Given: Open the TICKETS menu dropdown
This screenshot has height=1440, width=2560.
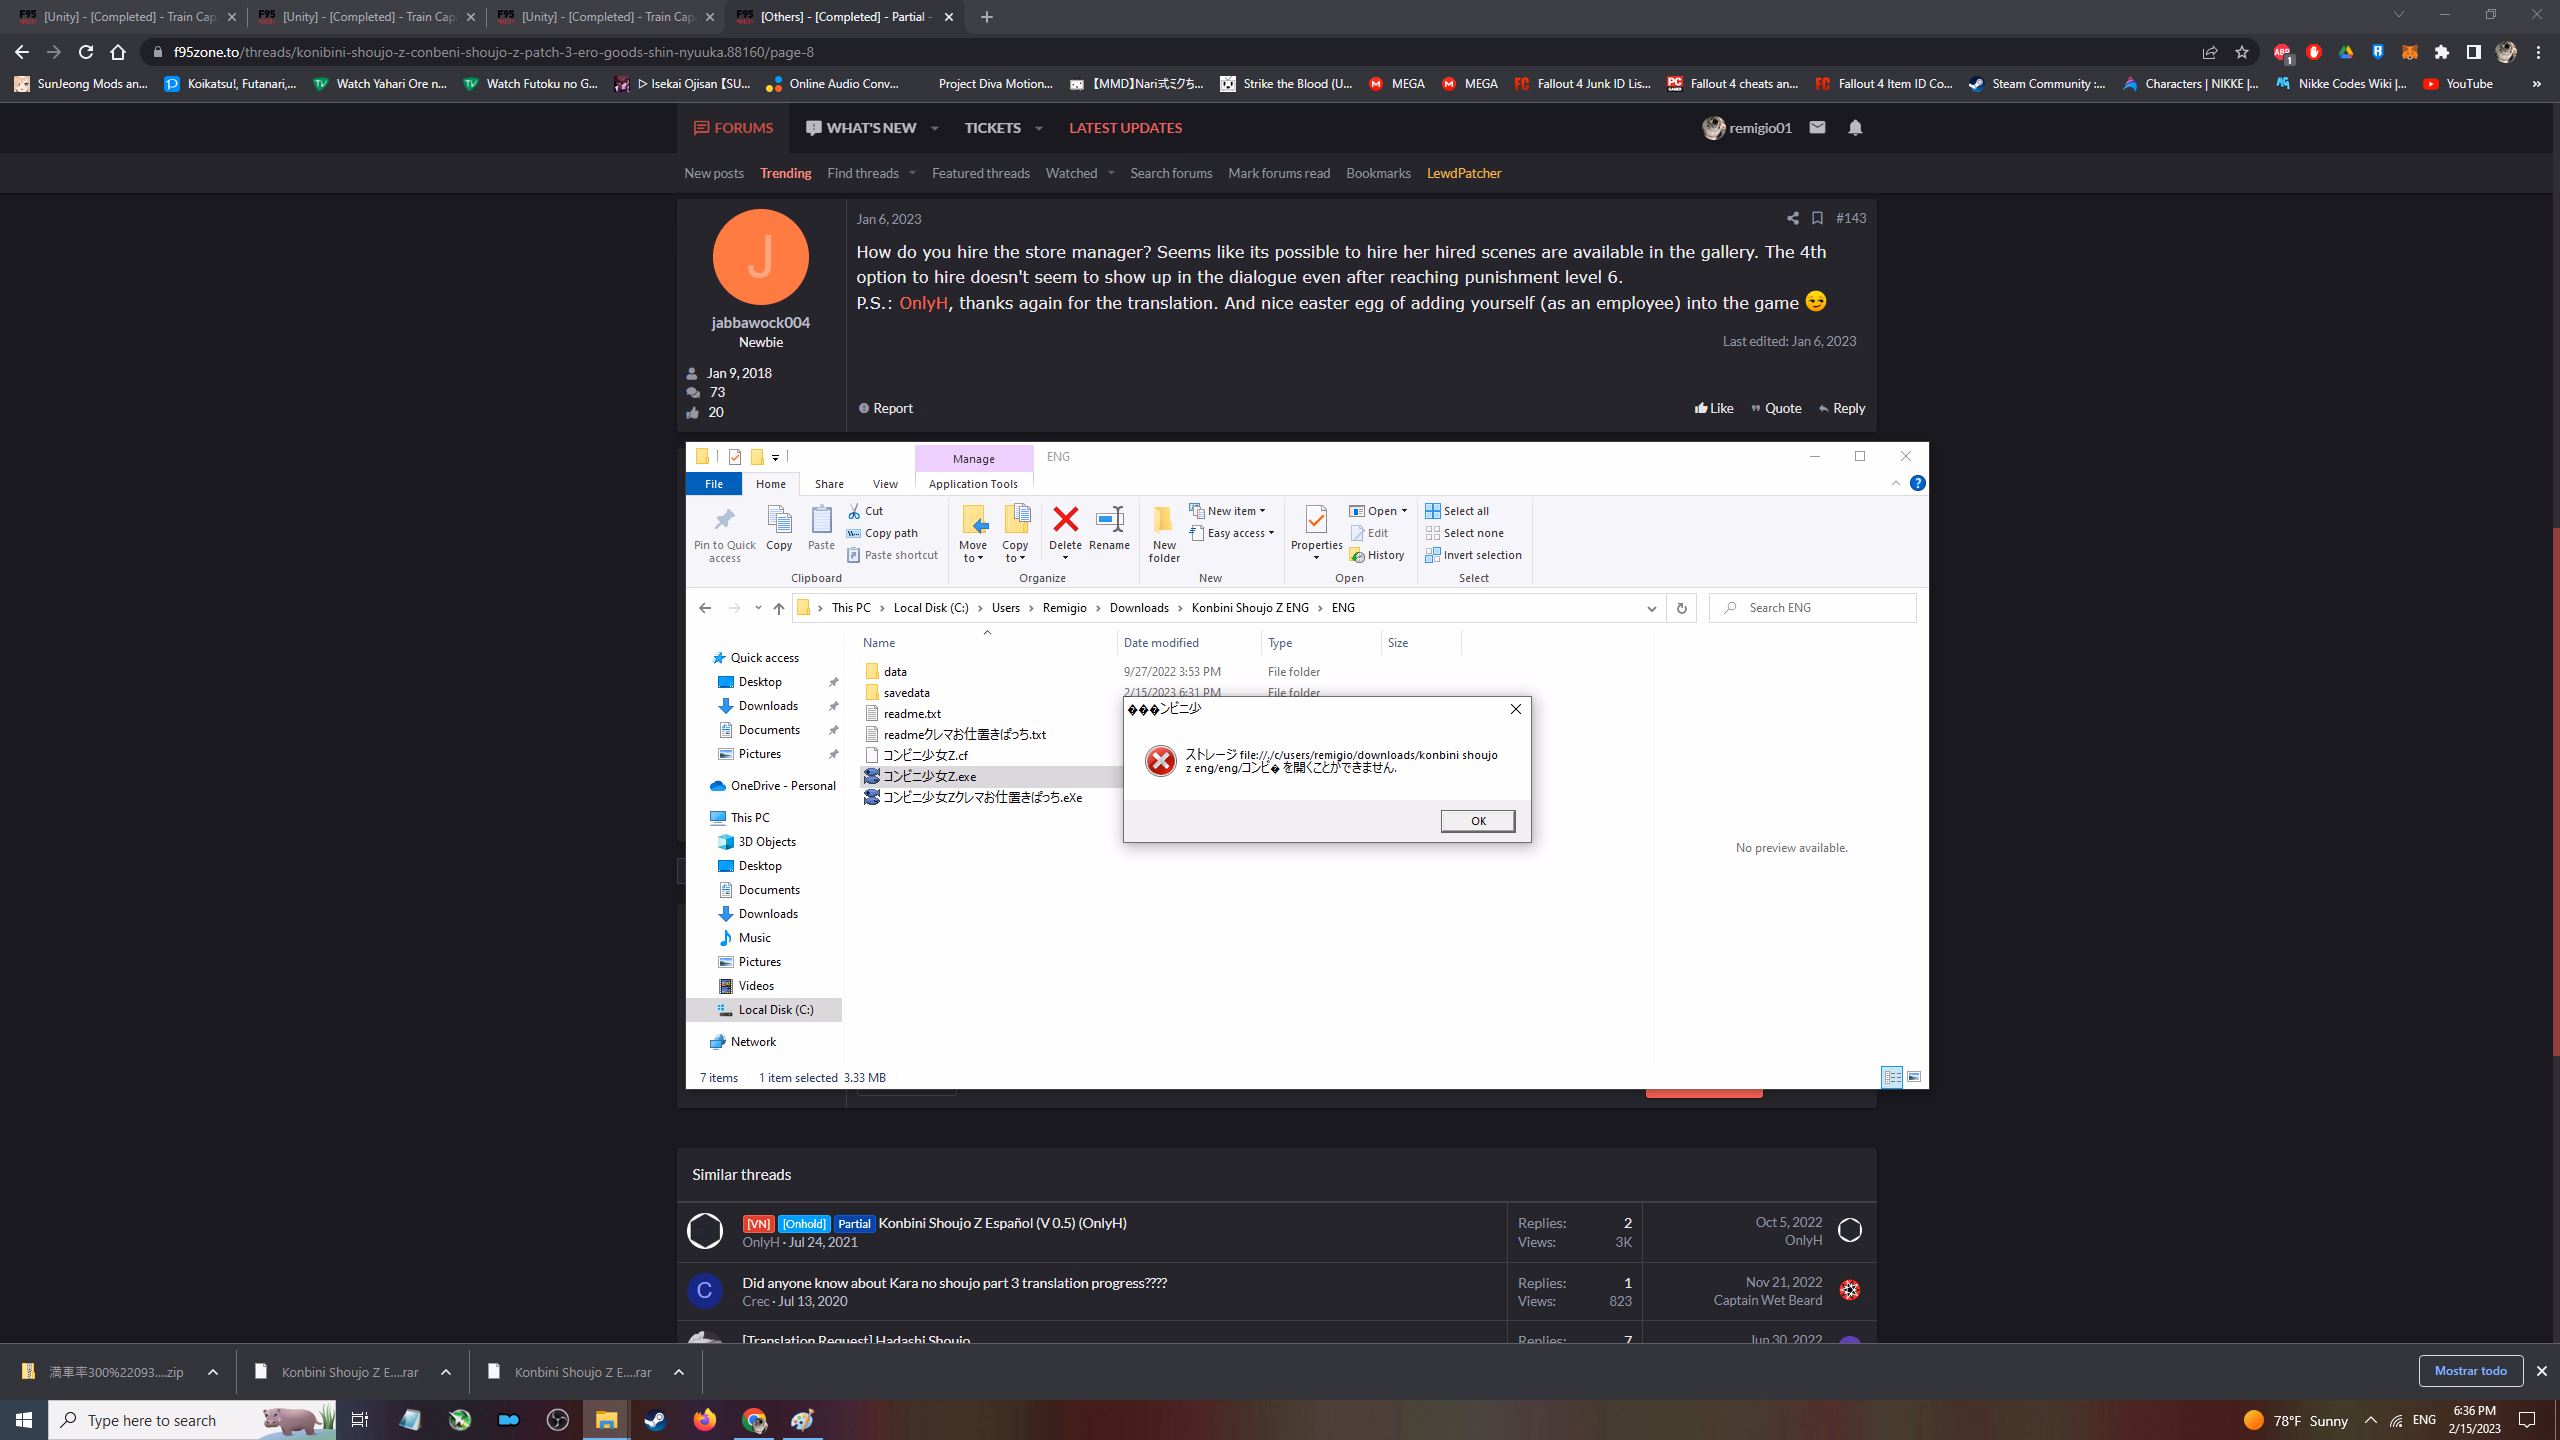Looking at the screenshot, I should tap(1039, 128).
